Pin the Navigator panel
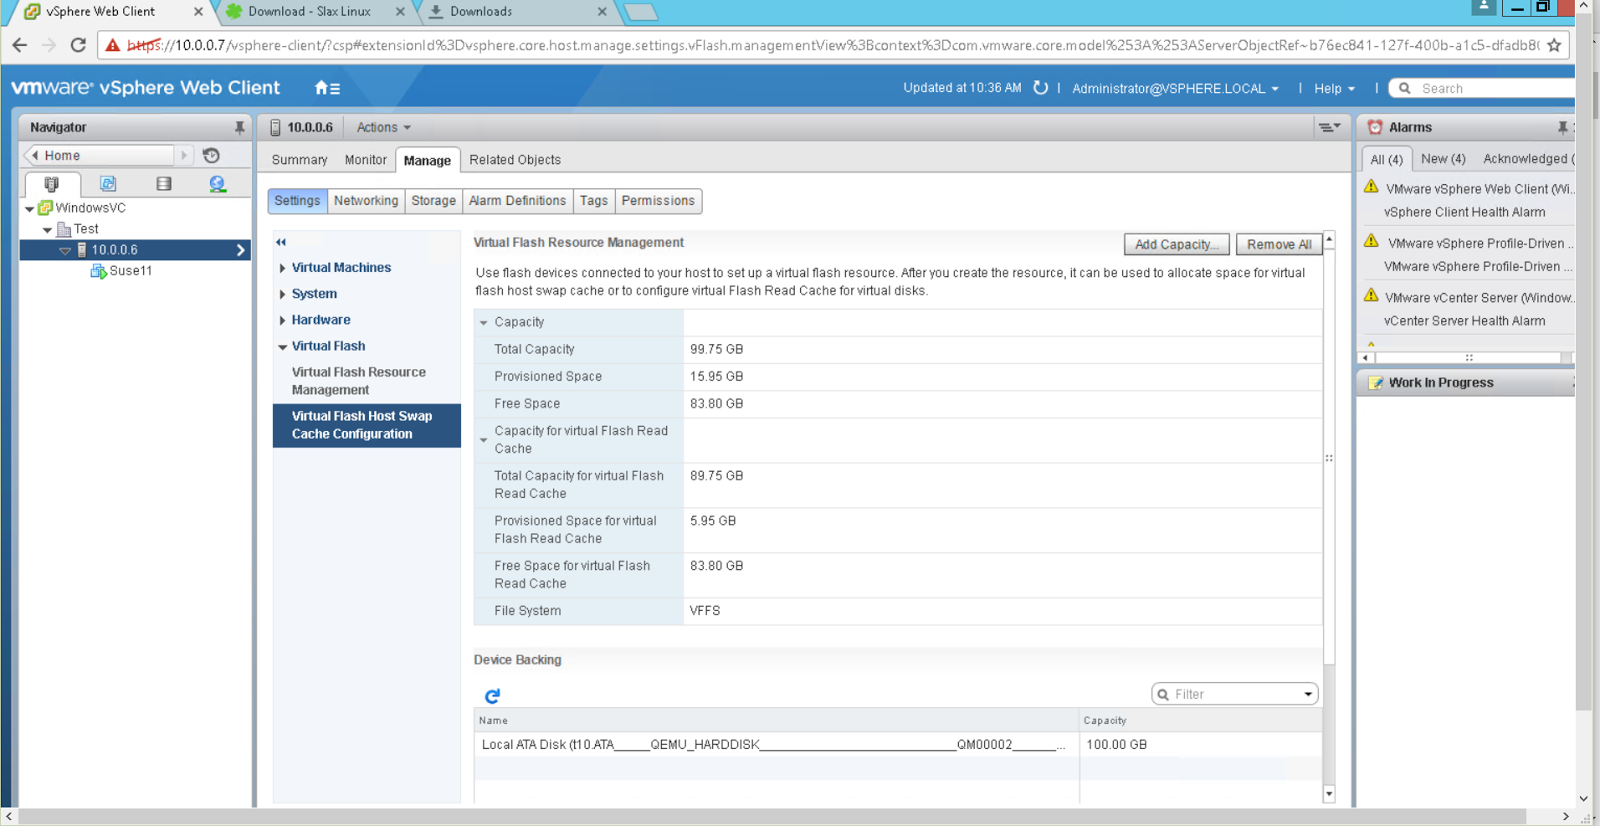 (x=239, y=127)
